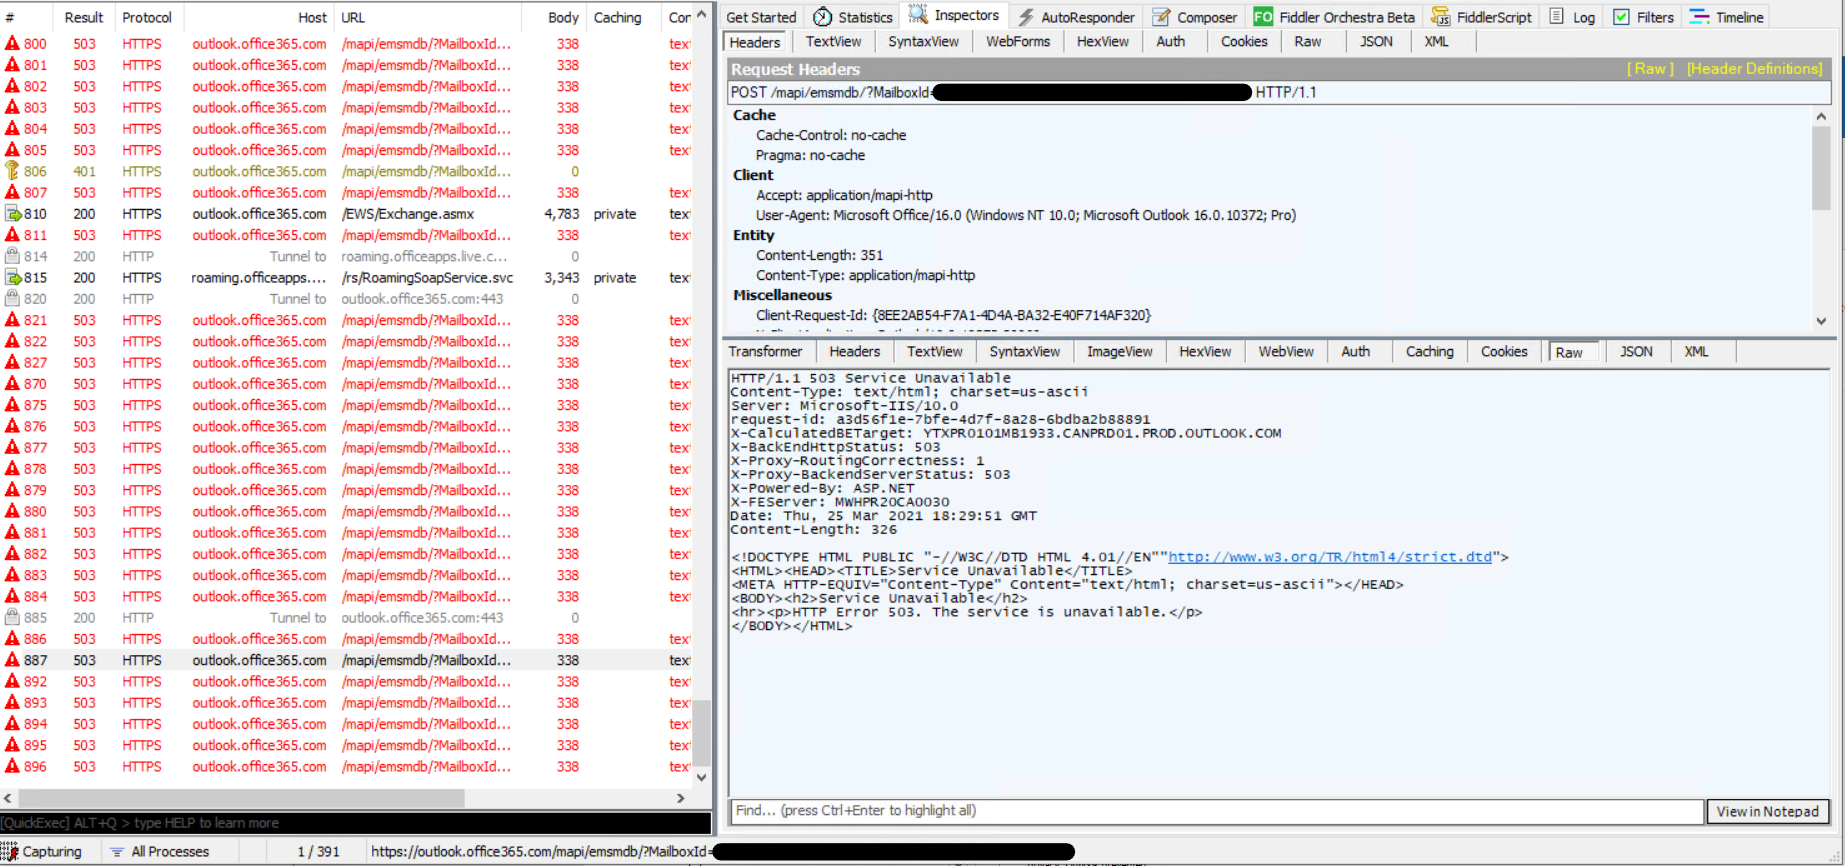The image size is (1845, 866).
Task: Select the Inspectors tab icon
Action: [x=918, y=15]
